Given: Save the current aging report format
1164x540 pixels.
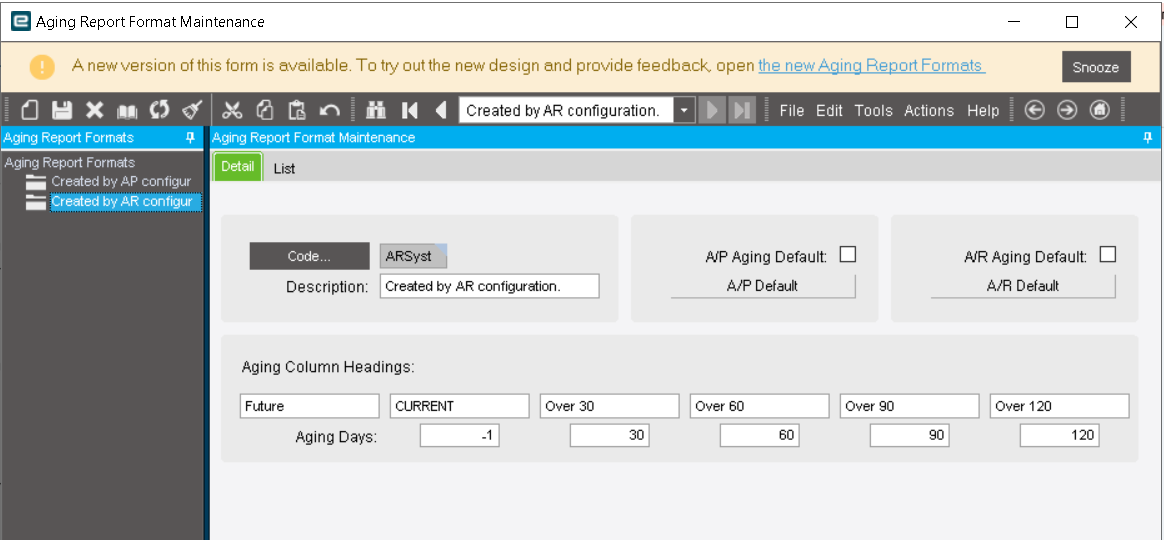Looking at the screenshot, I should pos(62,110).
